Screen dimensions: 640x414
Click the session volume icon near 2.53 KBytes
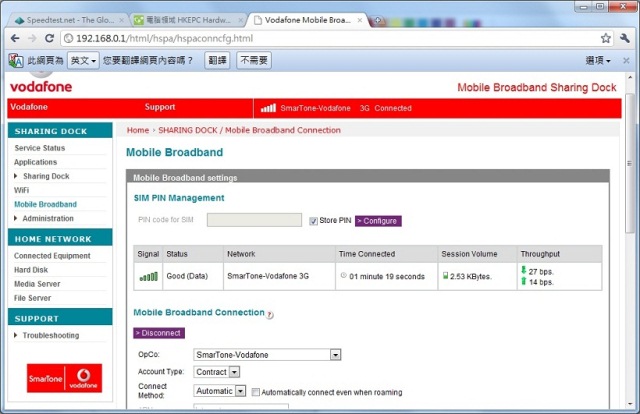[445, 276]
